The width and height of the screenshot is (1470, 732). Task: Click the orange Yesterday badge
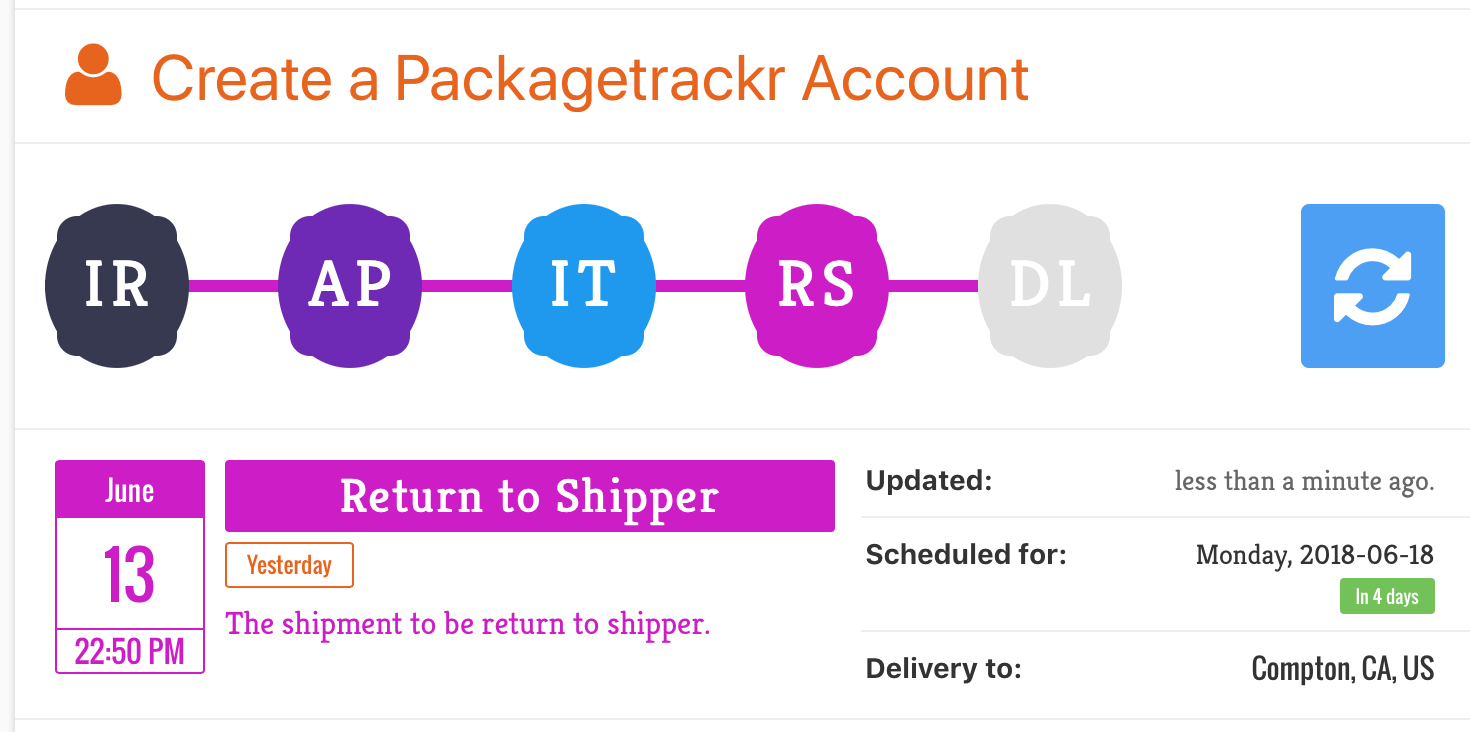point(289,566)
